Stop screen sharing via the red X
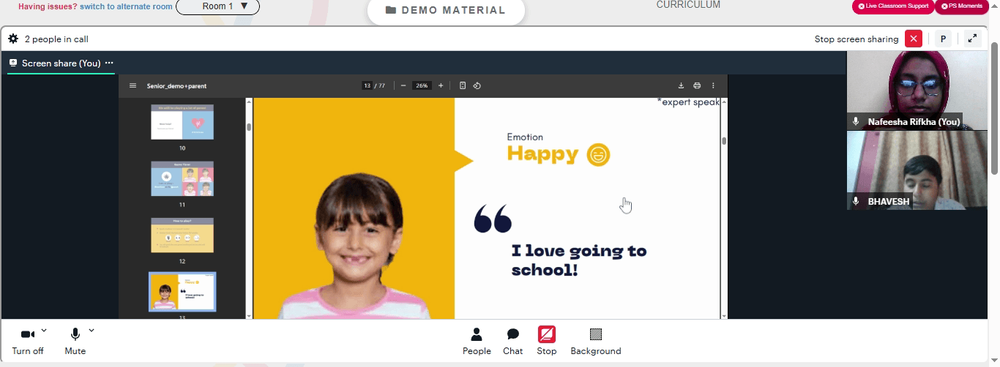 coord(914,39)
